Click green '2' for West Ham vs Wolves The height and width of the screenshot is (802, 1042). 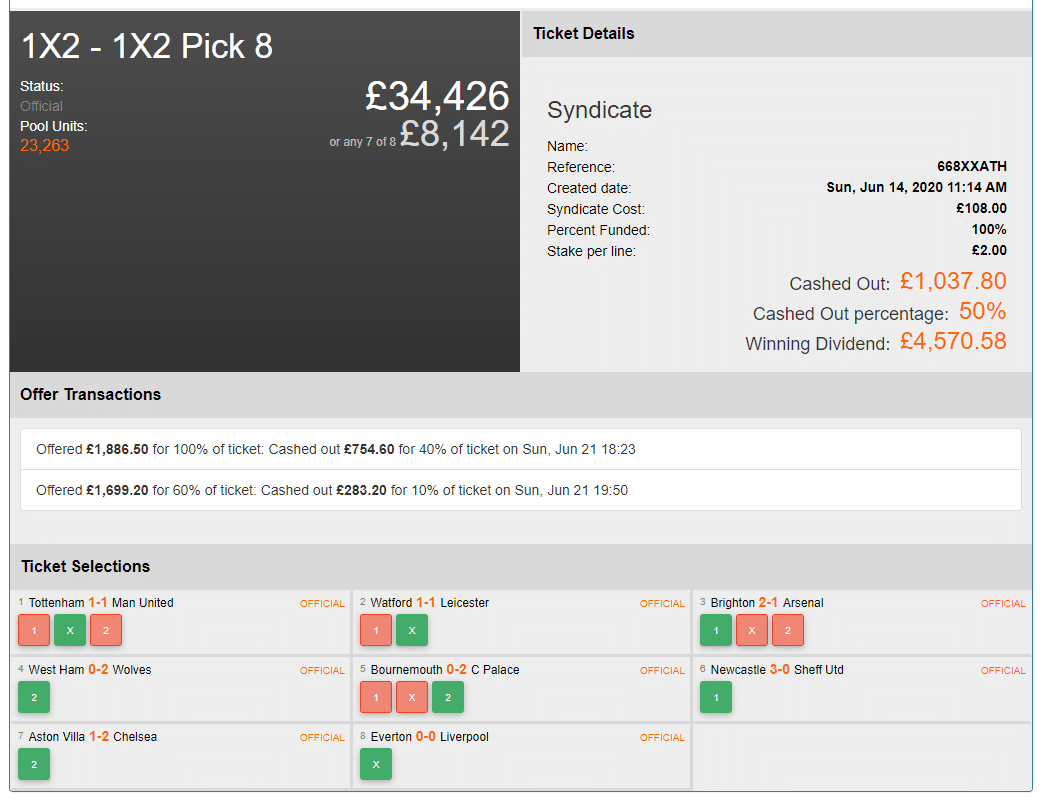tap(34, 697)
